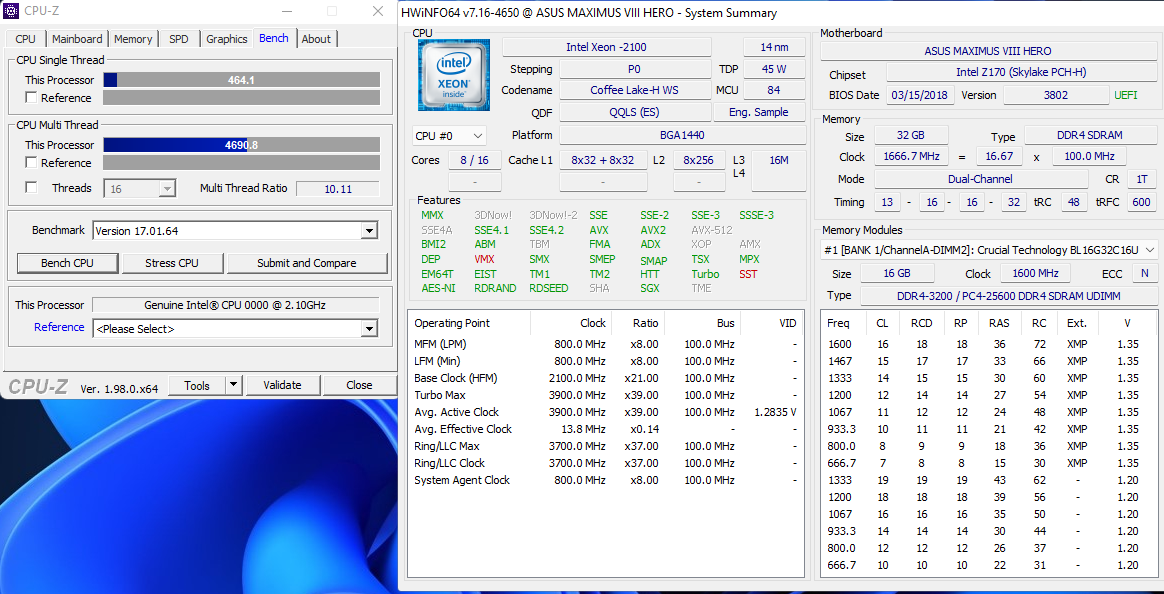Image resolution: width=1164 pixels, height=594 pixels.
Task: Enable the Multi Thread Reference checkbox
Action: [x=31, y=163]
